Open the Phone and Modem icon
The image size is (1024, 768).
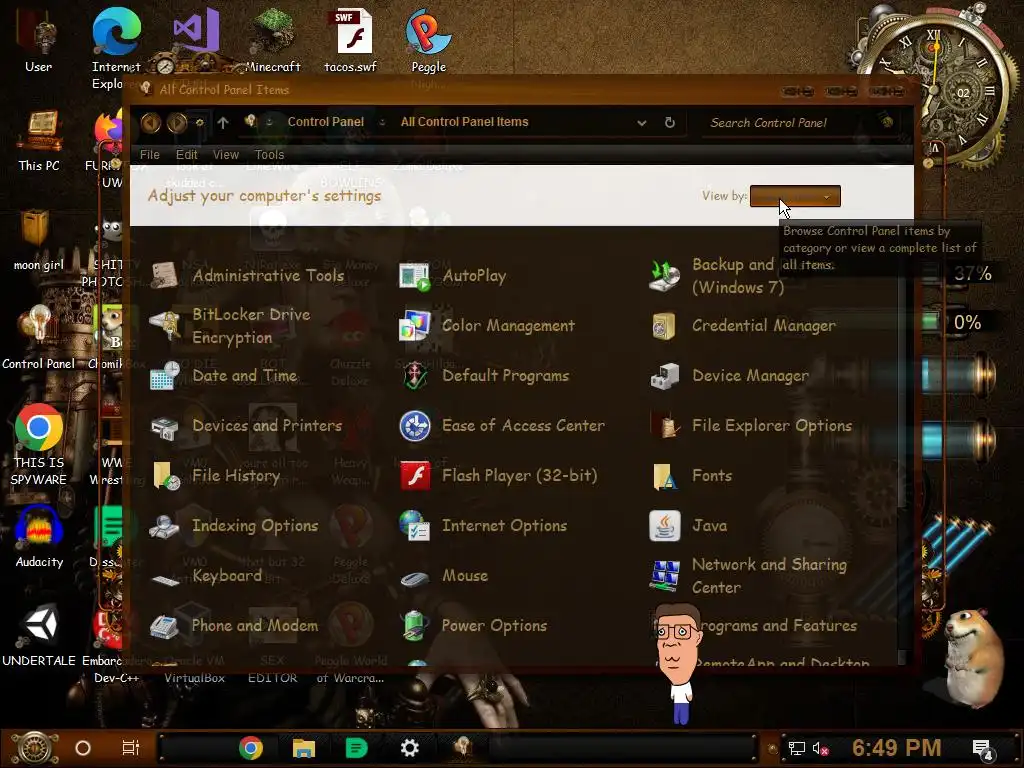click(164, 626)
